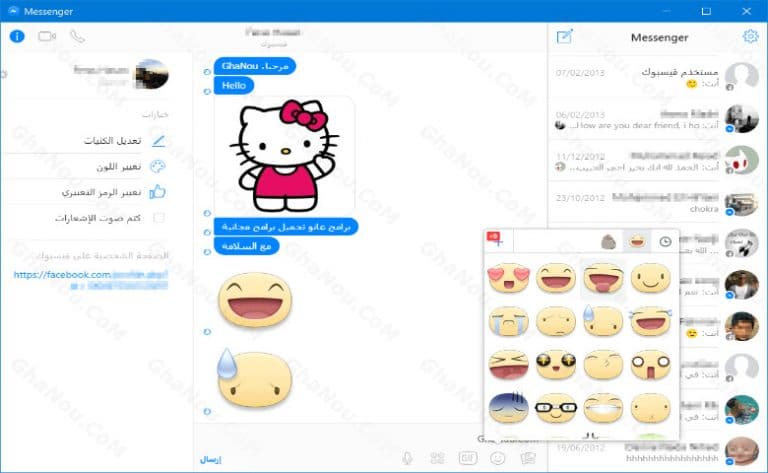
Task: Pick the star-eyes sticker in picker
Action: point(555,364)
